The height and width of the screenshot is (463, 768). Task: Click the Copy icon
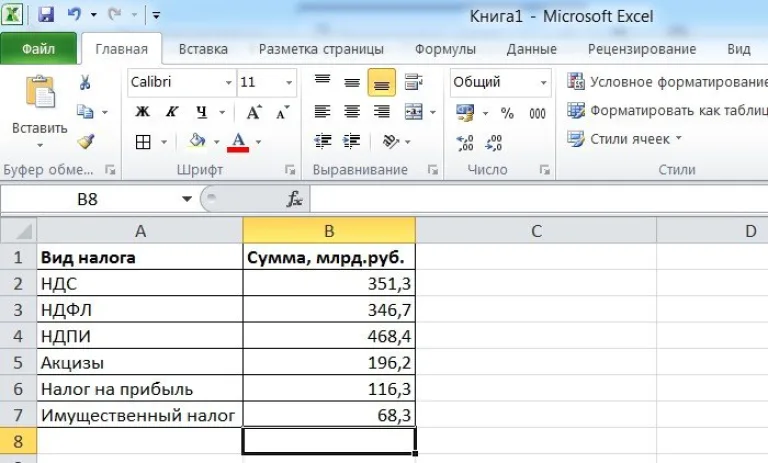85,112
